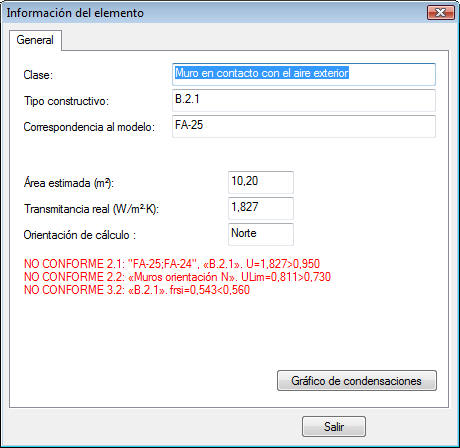The height and width of the screenshot is (448, 460).
Task: Focus the Tipo constructivo field
Action: 304,100
